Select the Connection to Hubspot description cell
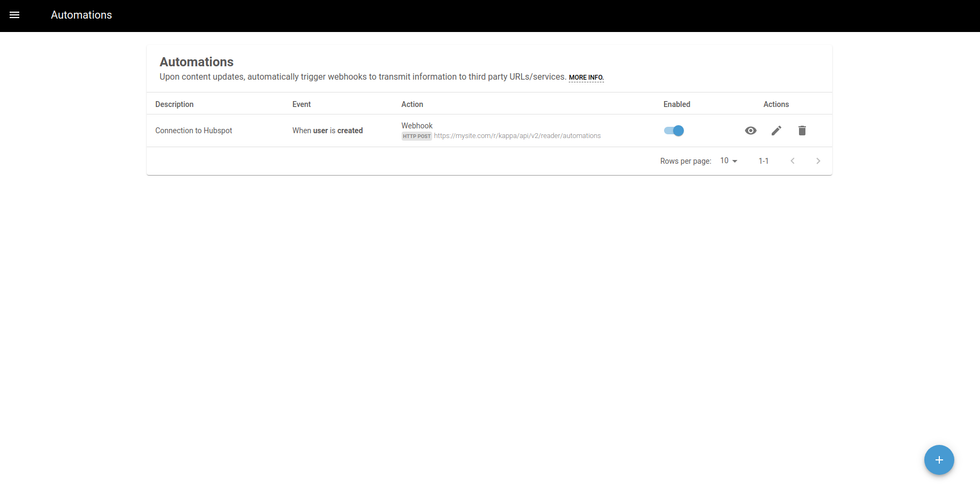The width and height of the screenshot is (980, 486). [194, 131]
